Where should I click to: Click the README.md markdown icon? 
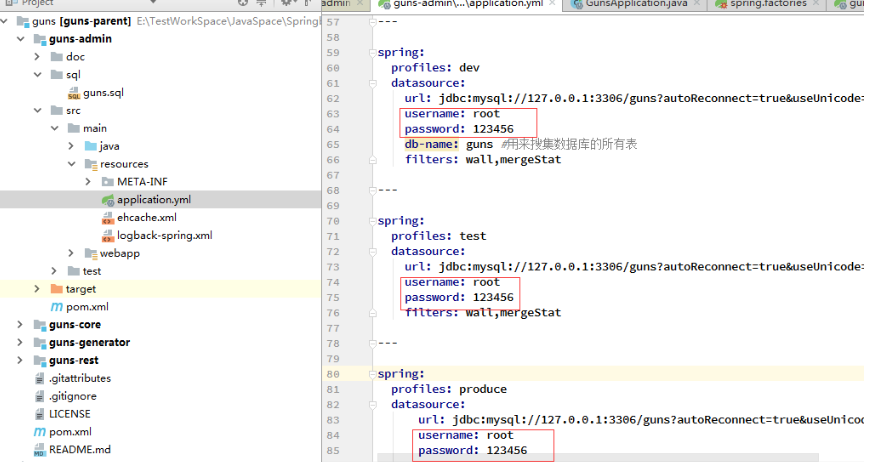pyautogui.click(x=40, y=450)
